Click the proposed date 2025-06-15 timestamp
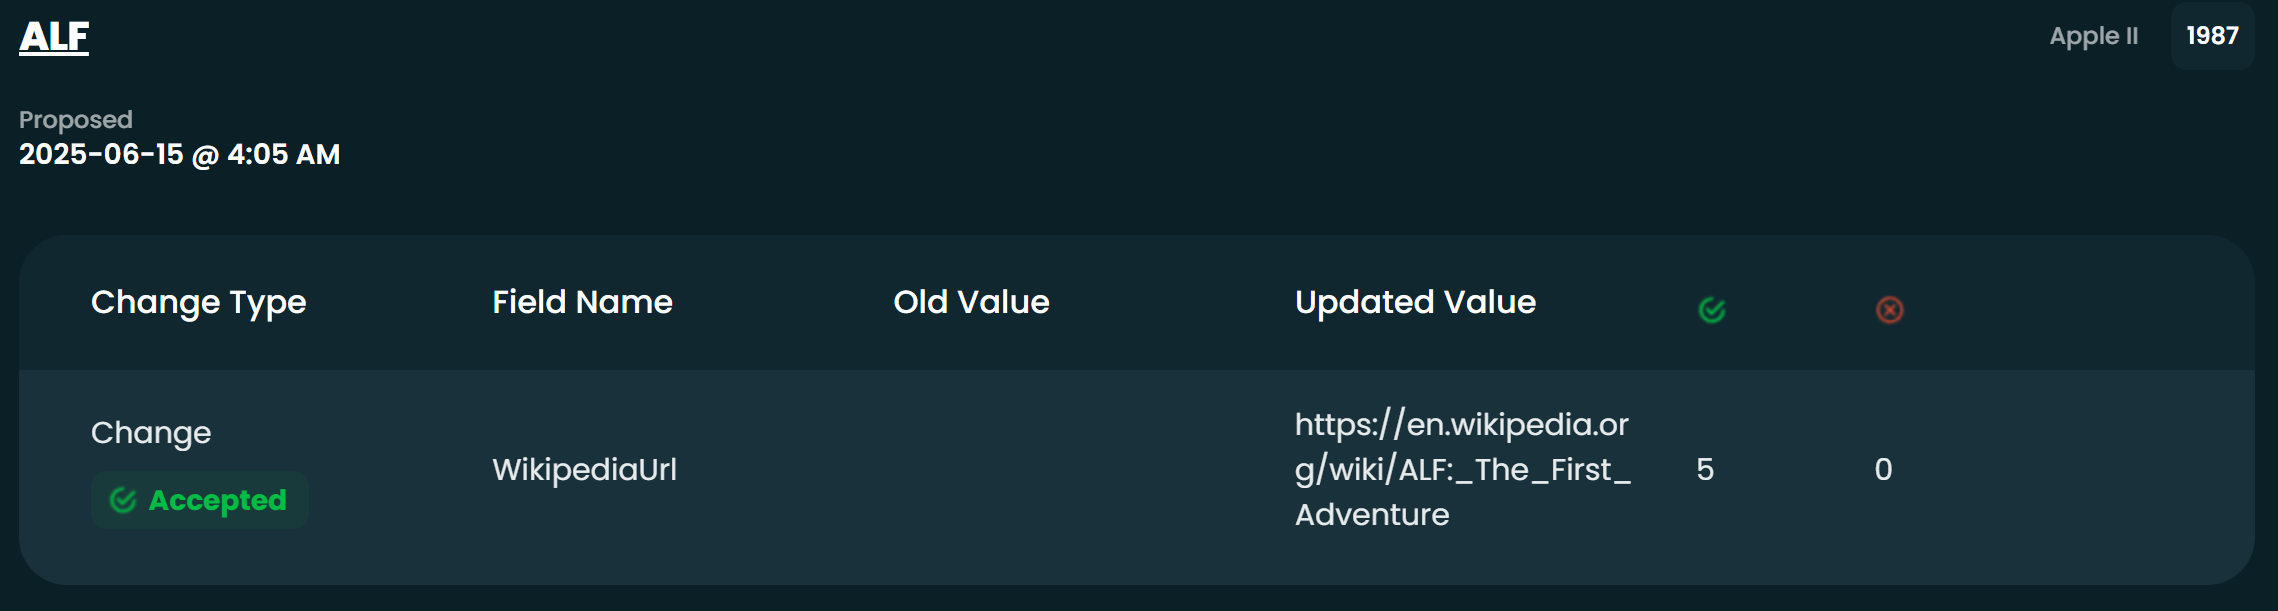2278x611 pixels. tap(180, 154)
